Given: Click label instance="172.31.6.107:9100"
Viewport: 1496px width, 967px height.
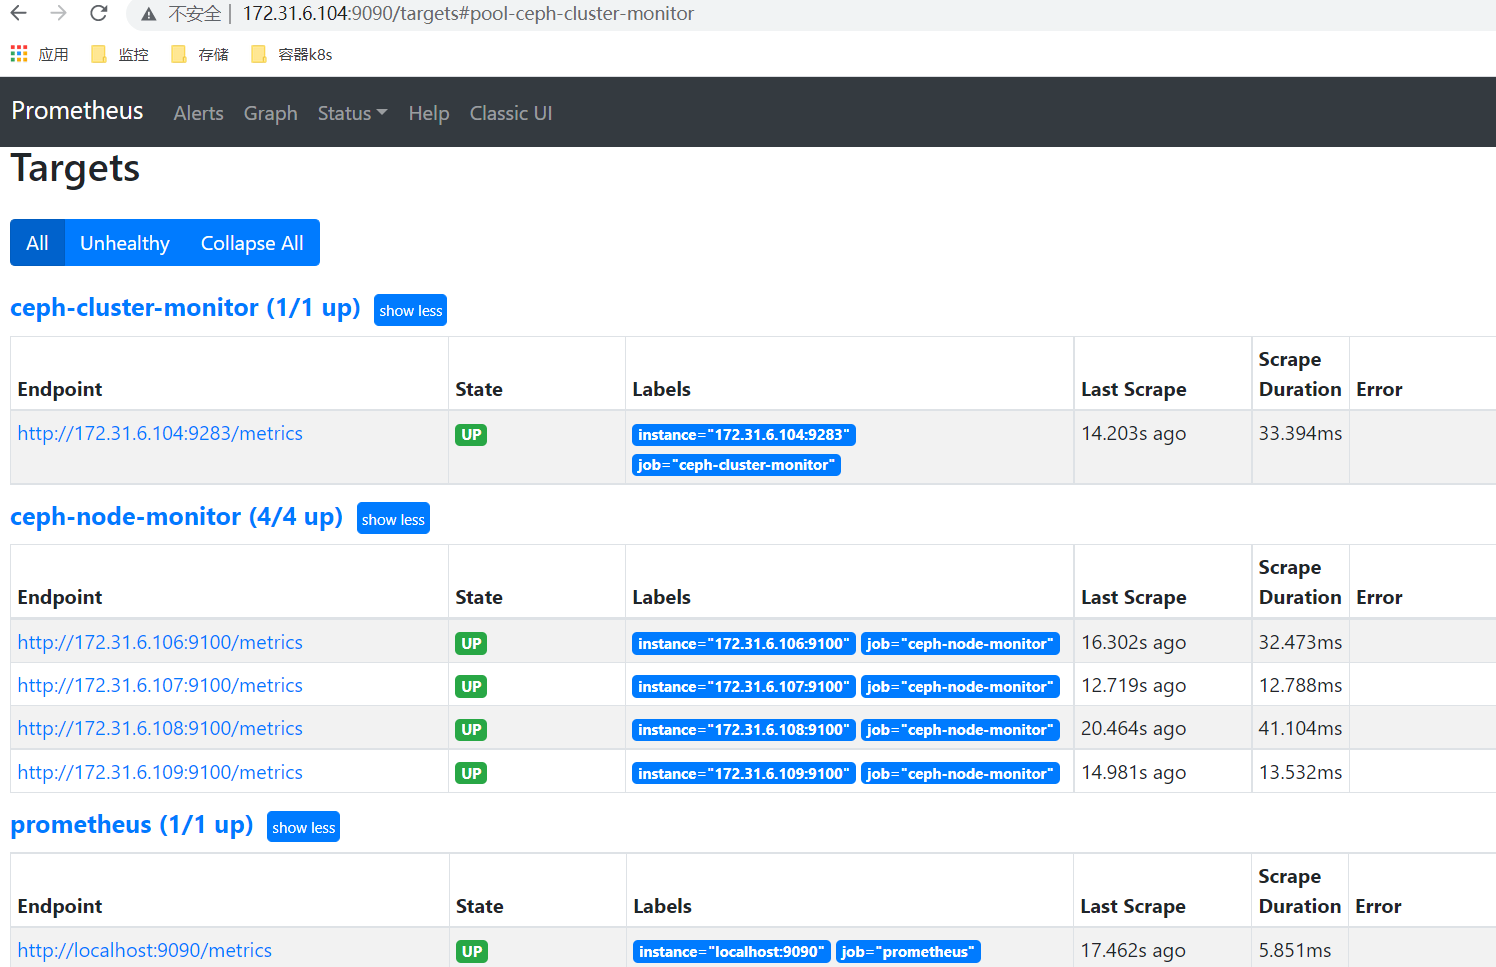Looking at the screenshot, I should (744, 687).
